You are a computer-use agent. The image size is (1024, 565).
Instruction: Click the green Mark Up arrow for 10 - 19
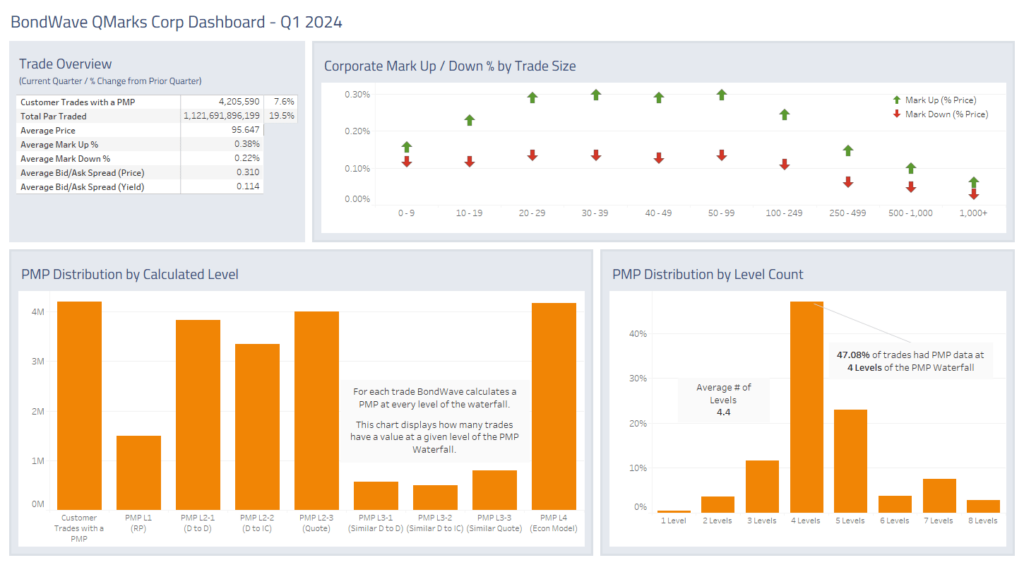469,121
